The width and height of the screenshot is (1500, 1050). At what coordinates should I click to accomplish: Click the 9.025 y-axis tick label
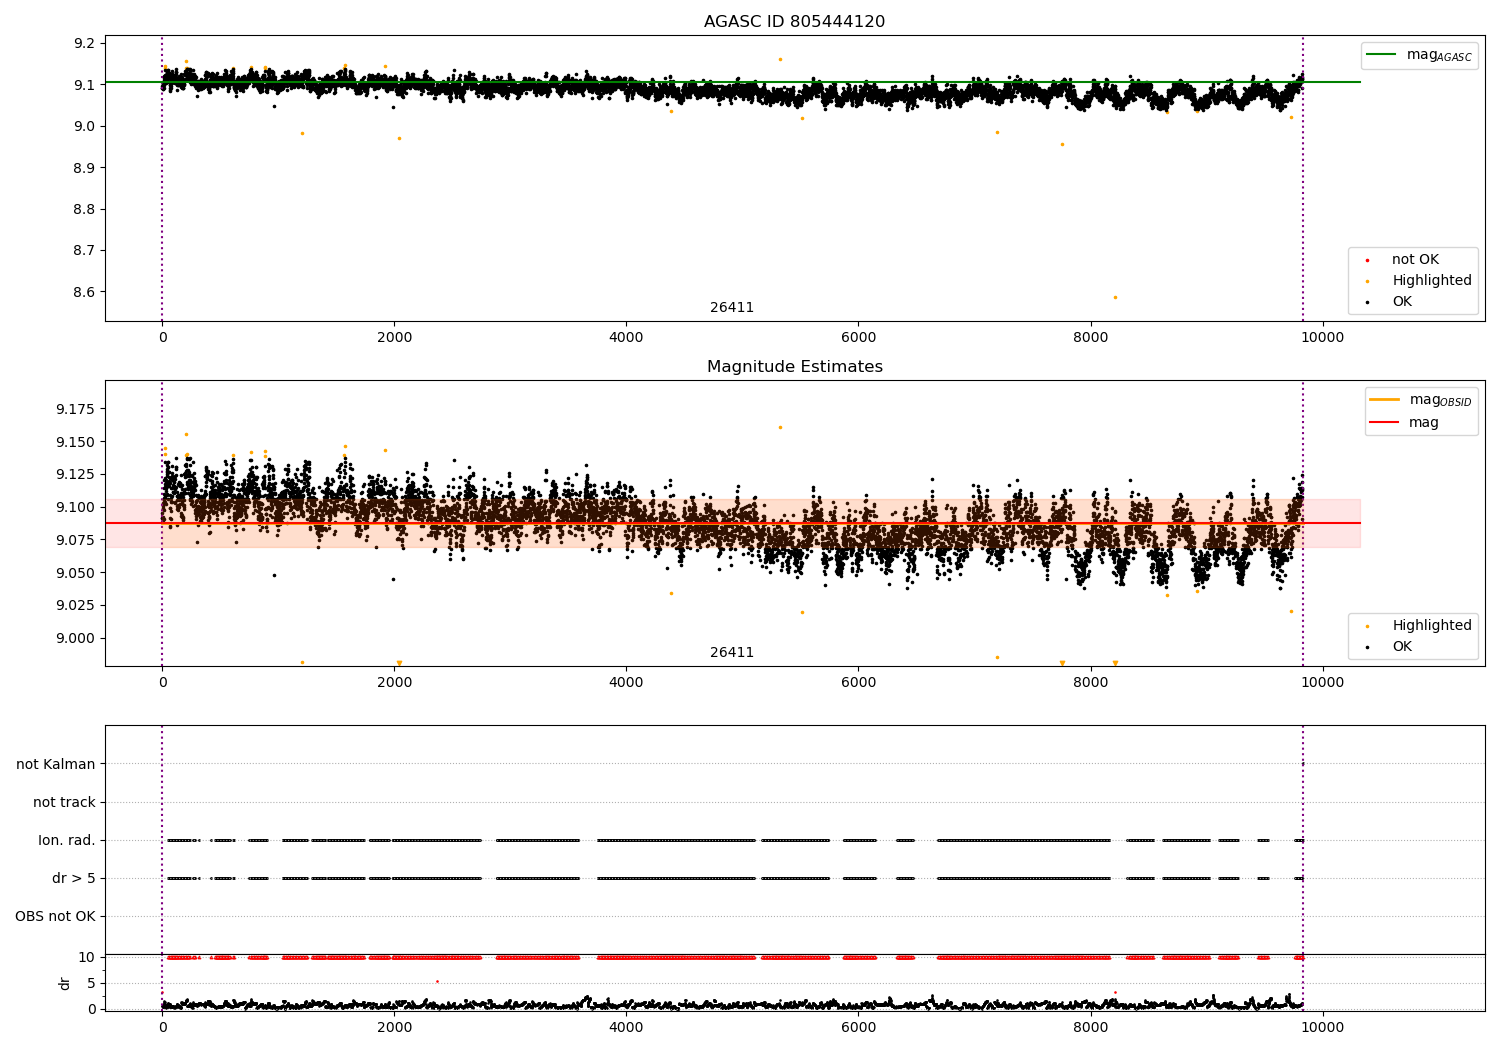click(76, 605)
